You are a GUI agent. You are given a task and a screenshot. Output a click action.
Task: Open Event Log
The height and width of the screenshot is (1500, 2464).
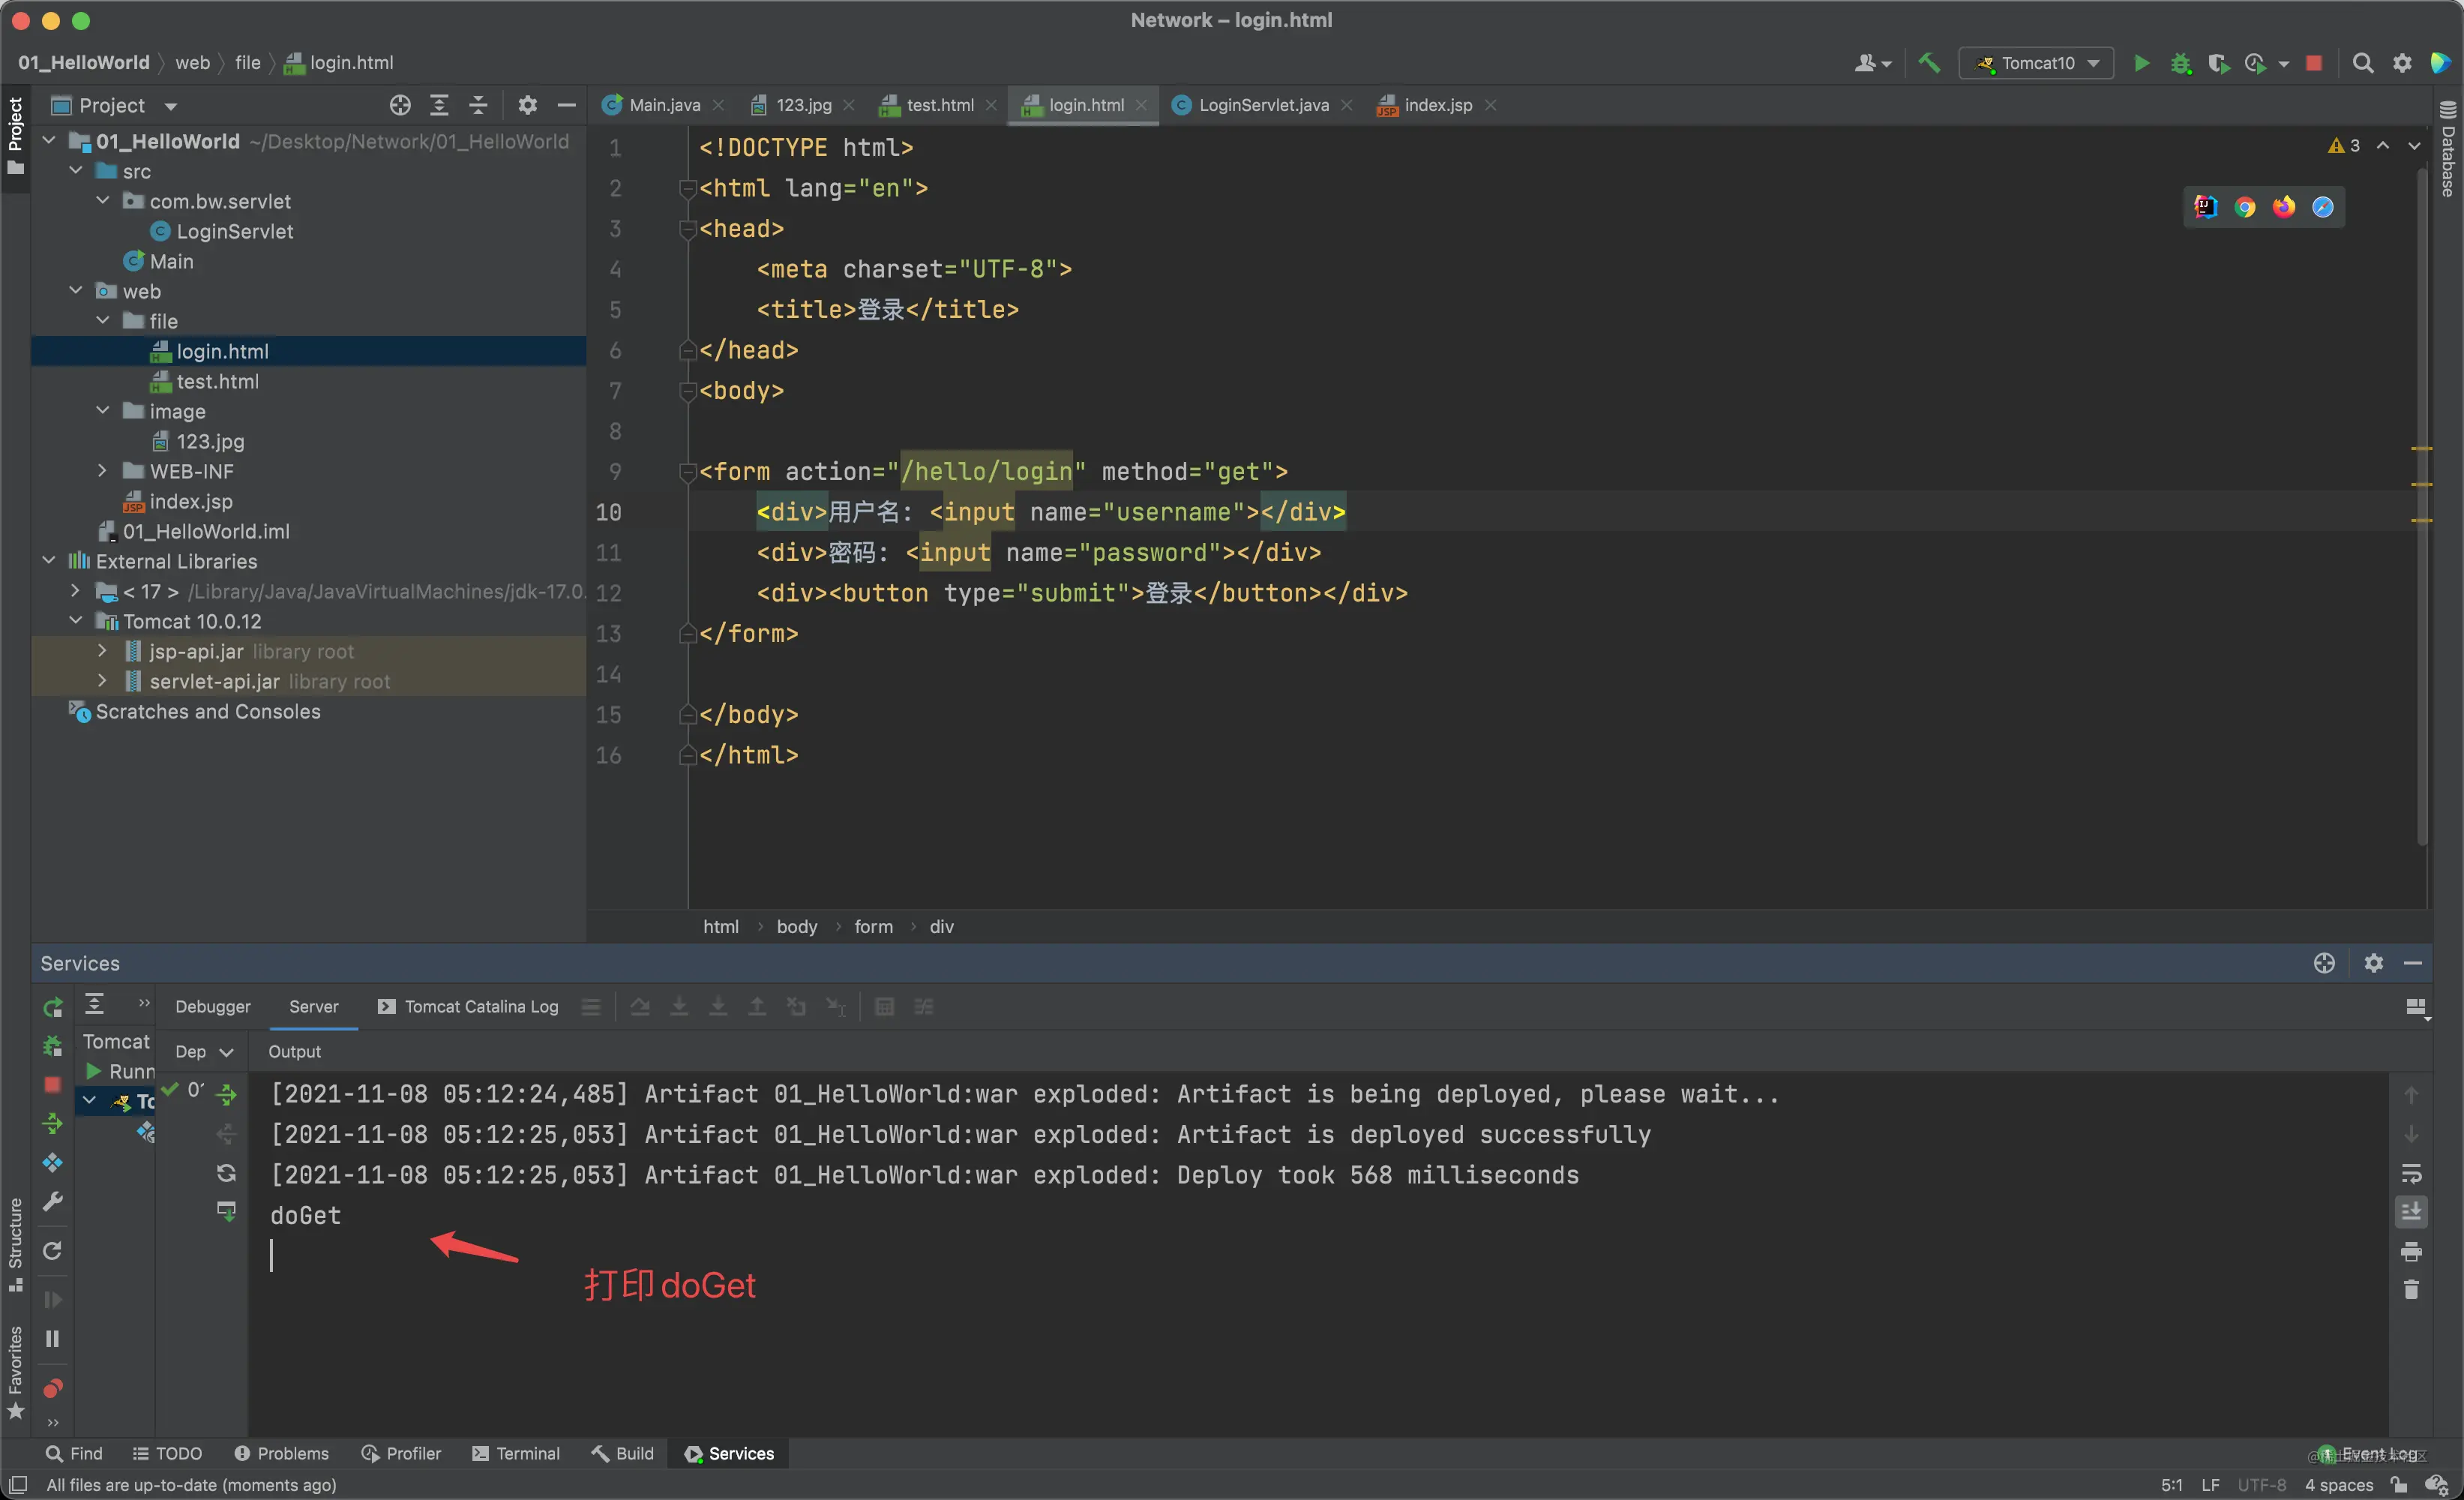click(2368, 1454)
